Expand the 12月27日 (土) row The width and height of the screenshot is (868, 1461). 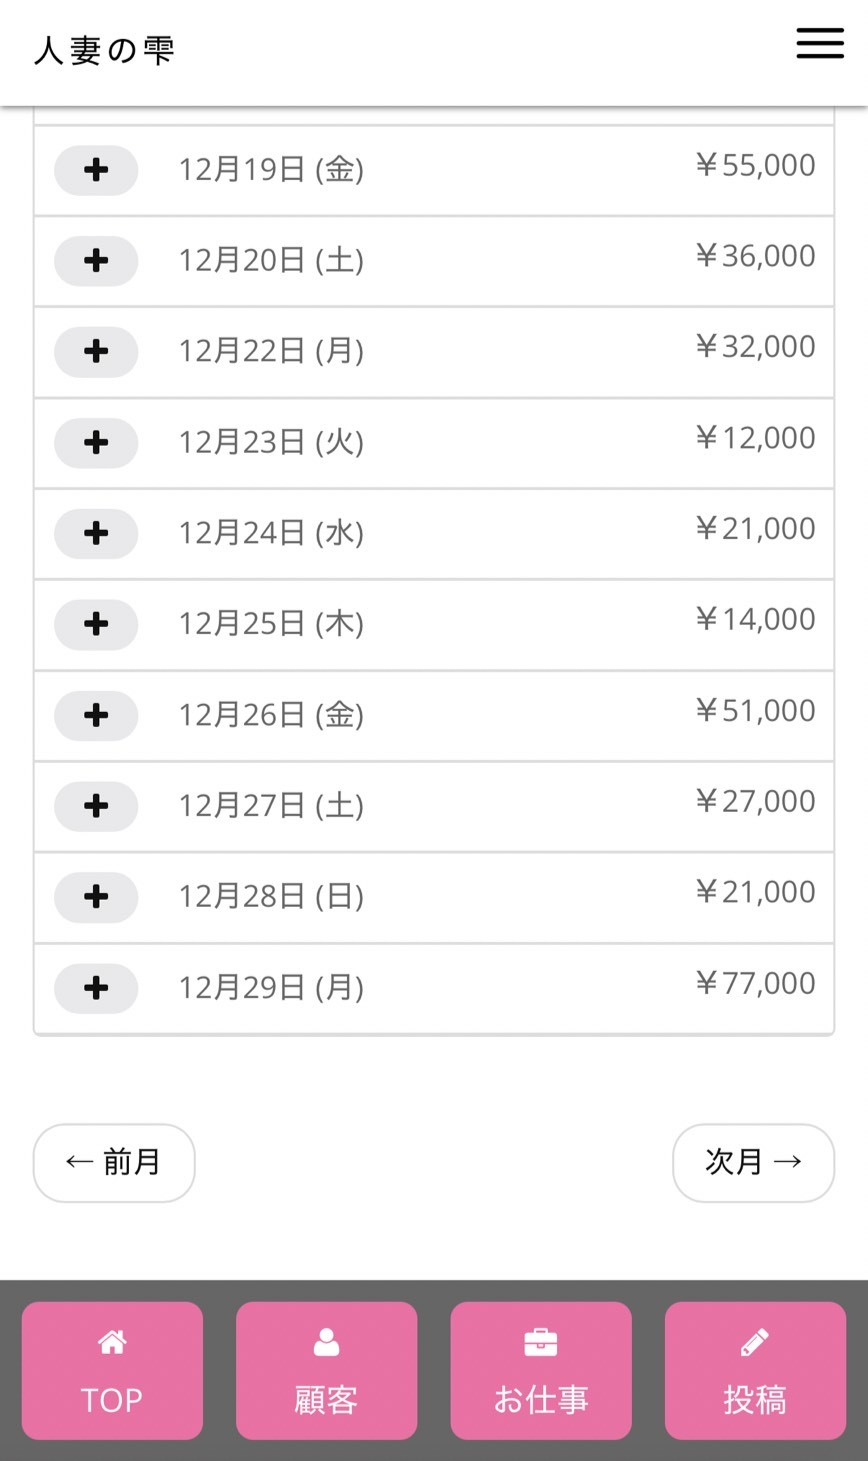tap(96, 806)
